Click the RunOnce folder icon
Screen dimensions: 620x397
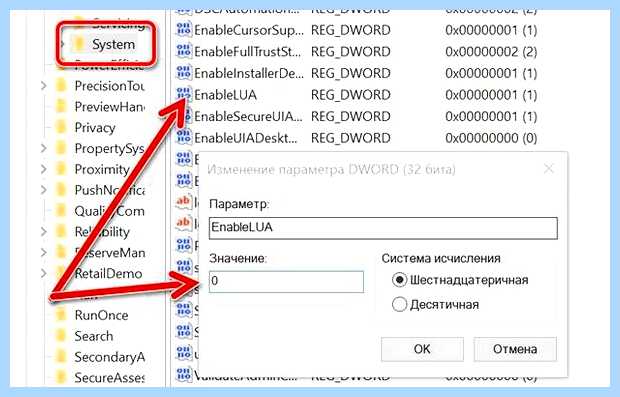tap(61, 315)
